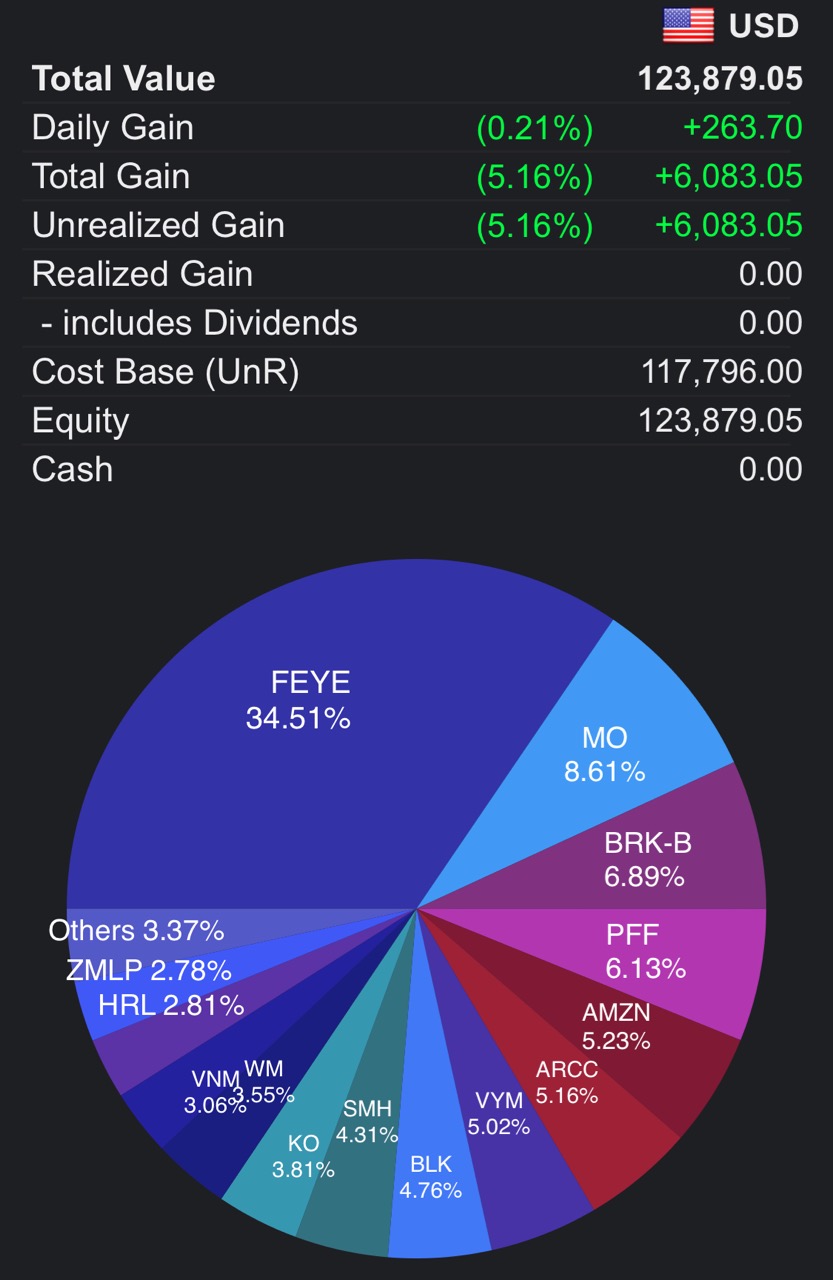Select the Realized Gain row

click(416, 274)
